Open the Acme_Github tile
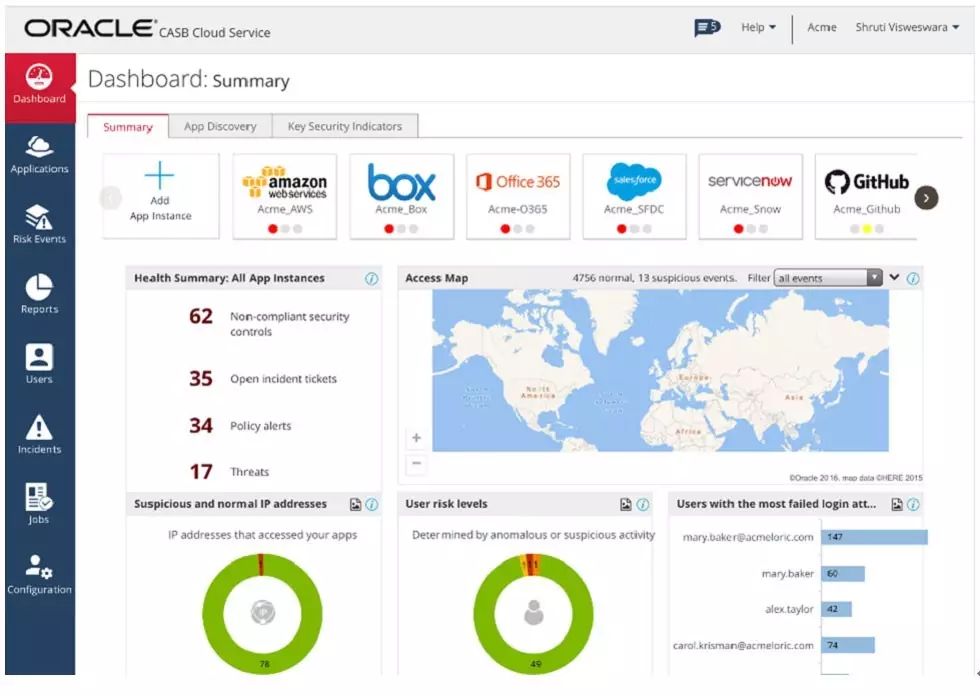The height and width of the screenshot is (696, 980). (866, 196)
